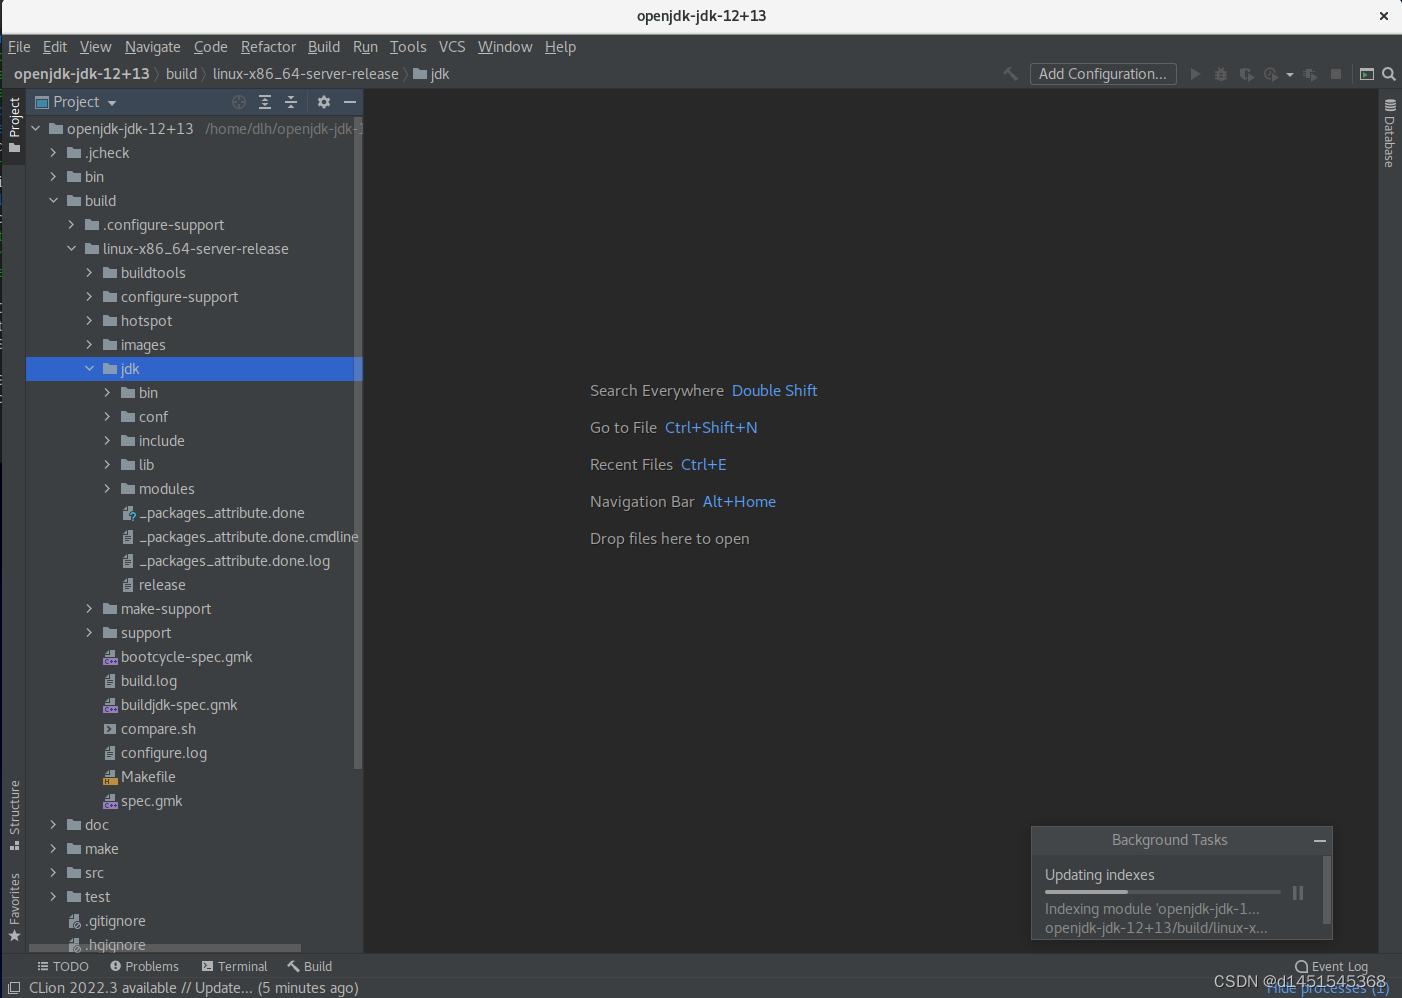1402x998 pixels.
Task: Click the Build hammer icon in toolbar
Action: pyautogui.click(x=1010, y=74)
